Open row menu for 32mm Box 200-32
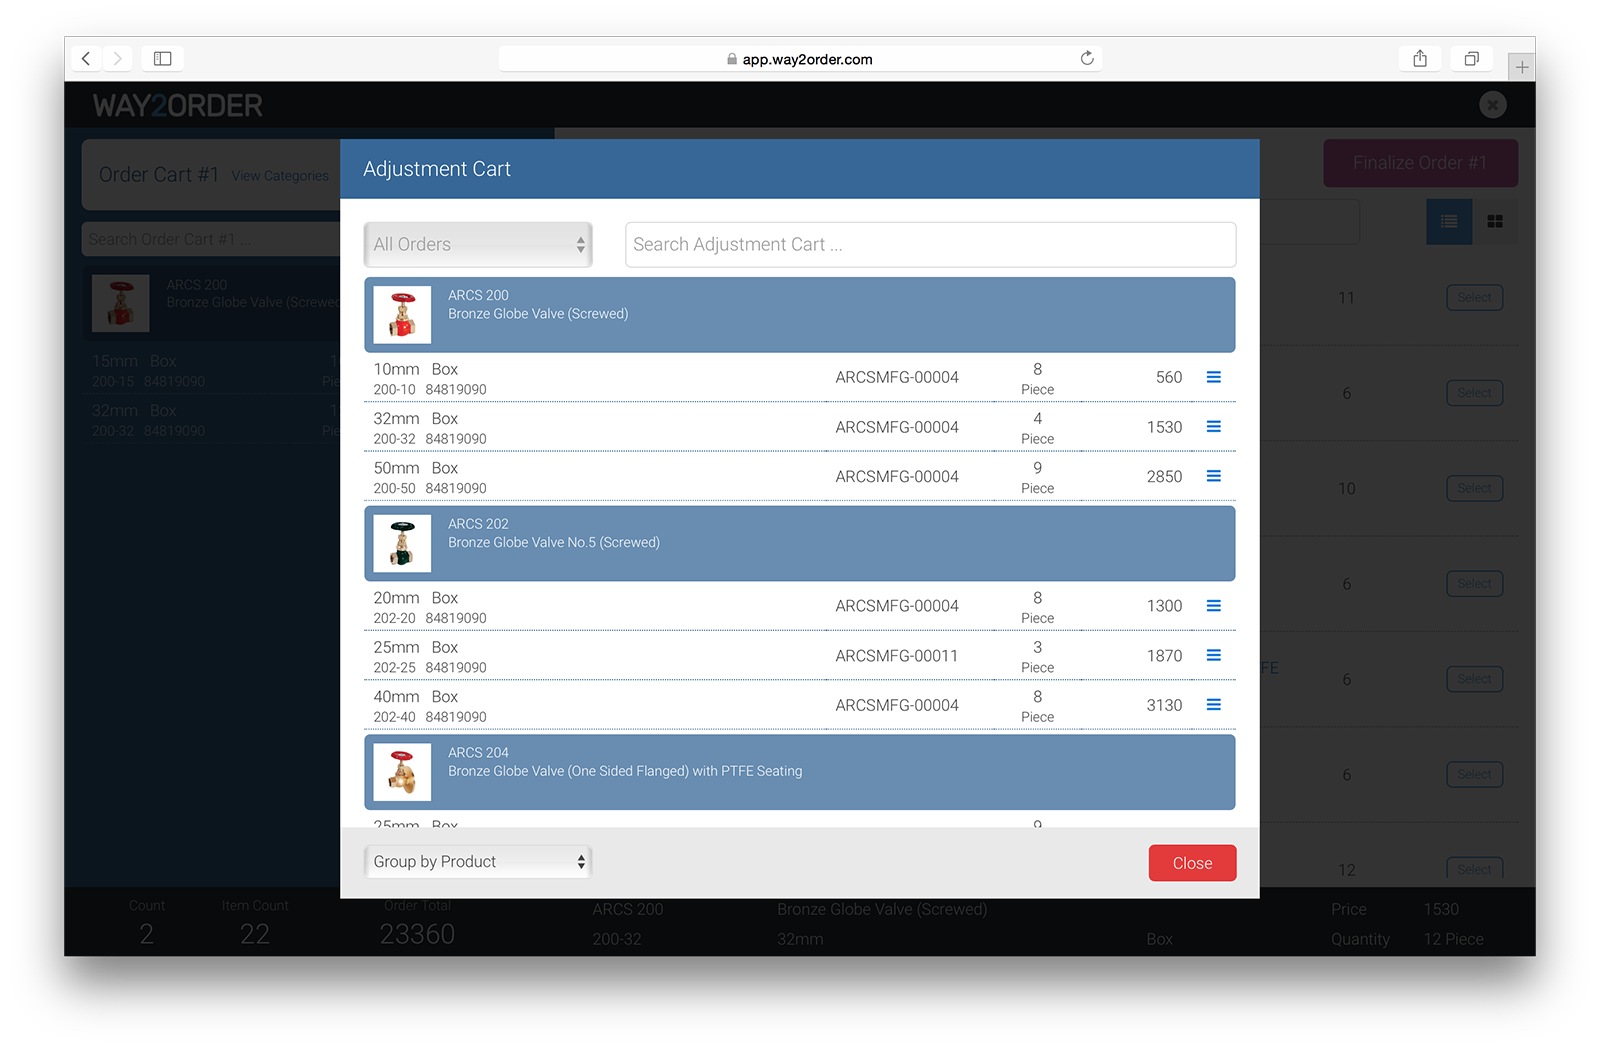1600x1048 pixels. pyautogui.click(x=1213, y=427)
